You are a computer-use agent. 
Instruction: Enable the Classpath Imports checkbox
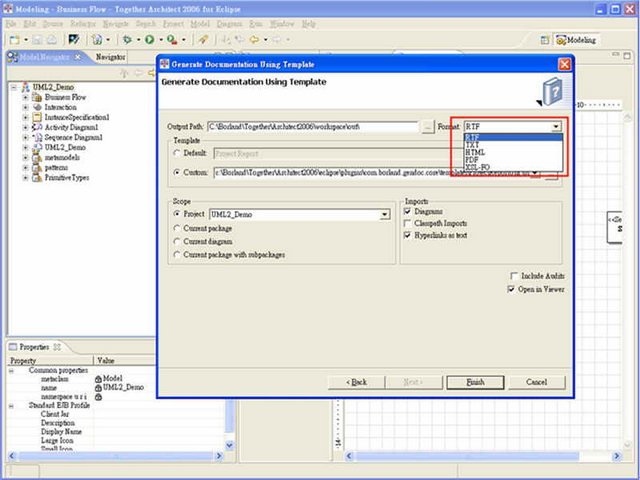tap(407, 223)
